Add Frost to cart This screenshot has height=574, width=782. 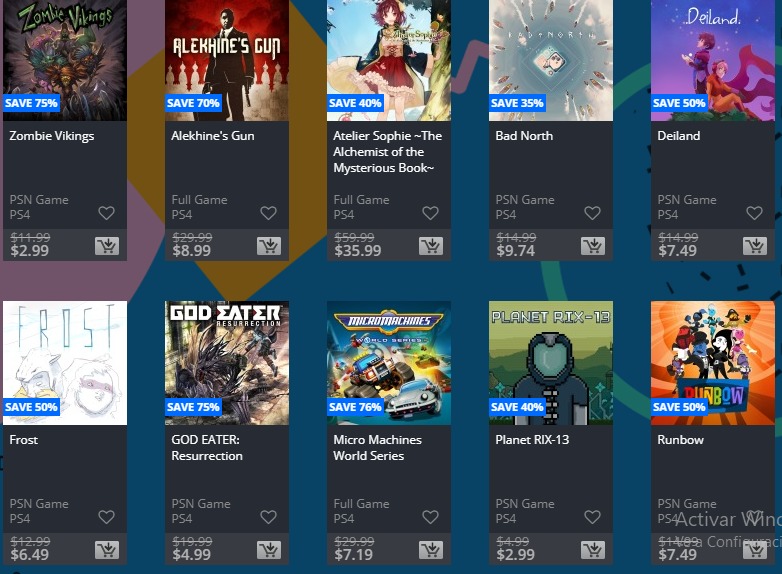click(x=107, y=550)
